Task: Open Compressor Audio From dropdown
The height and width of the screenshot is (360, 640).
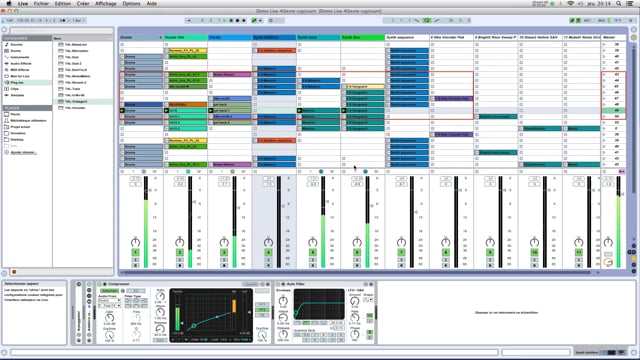Action: [x=109, y=300]
